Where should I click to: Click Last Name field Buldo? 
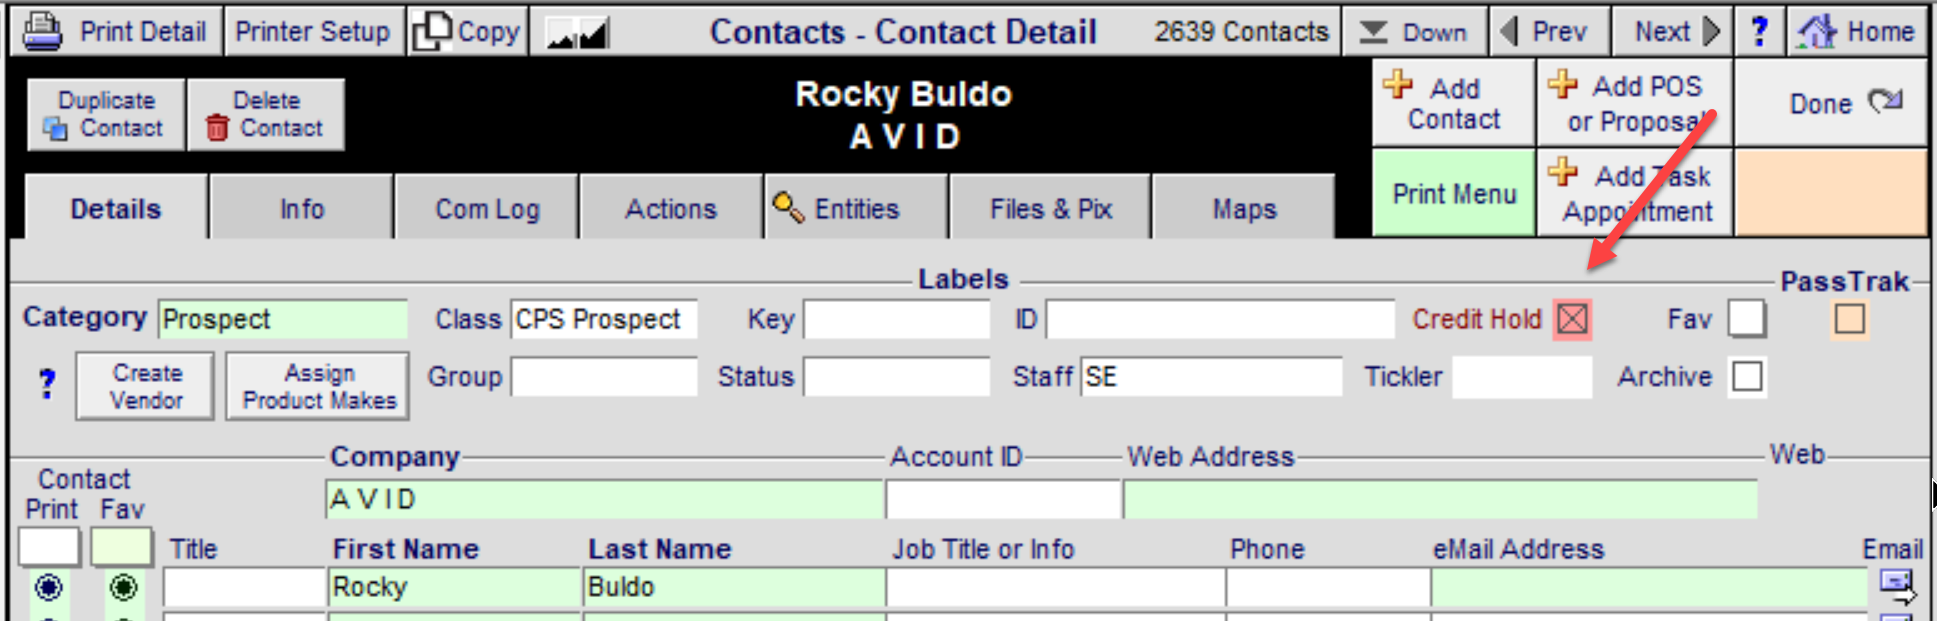coord(734,587)
